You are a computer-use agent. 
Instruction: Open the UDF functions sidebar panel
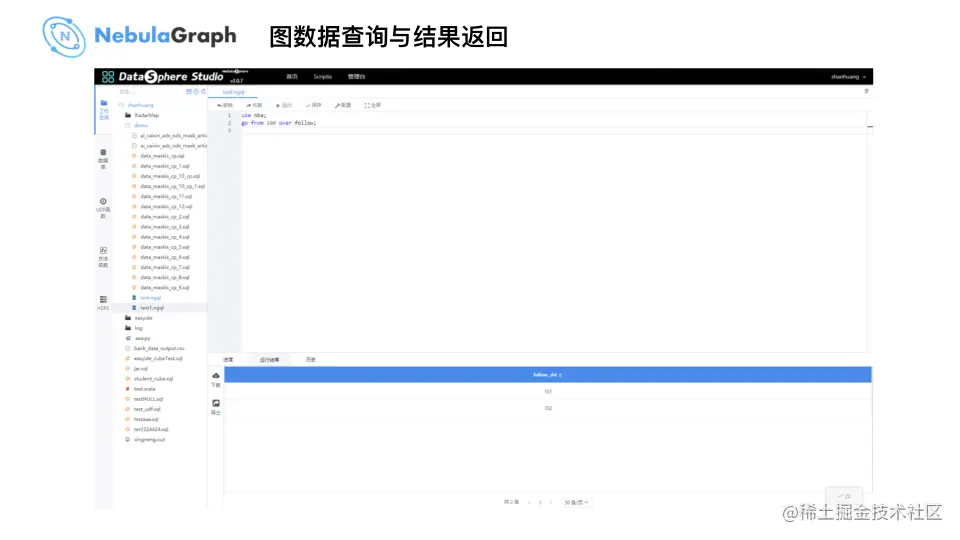[x=103, y=208]
